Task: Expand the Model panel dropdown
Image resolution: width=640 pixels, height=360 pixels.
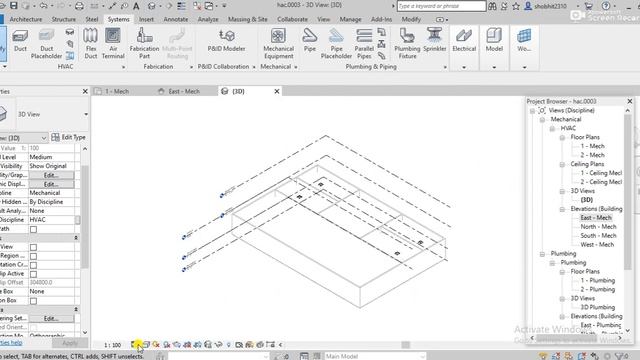Action: pyautogui.click(x=494, y=67)
